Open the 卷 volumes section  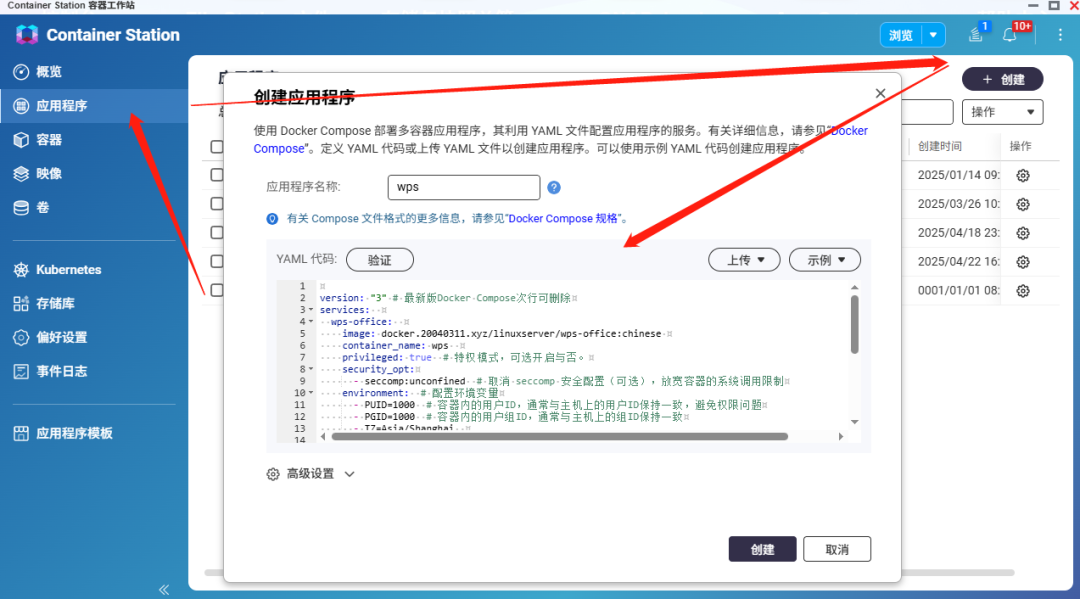pyautogui.click(x=43, y=207)
